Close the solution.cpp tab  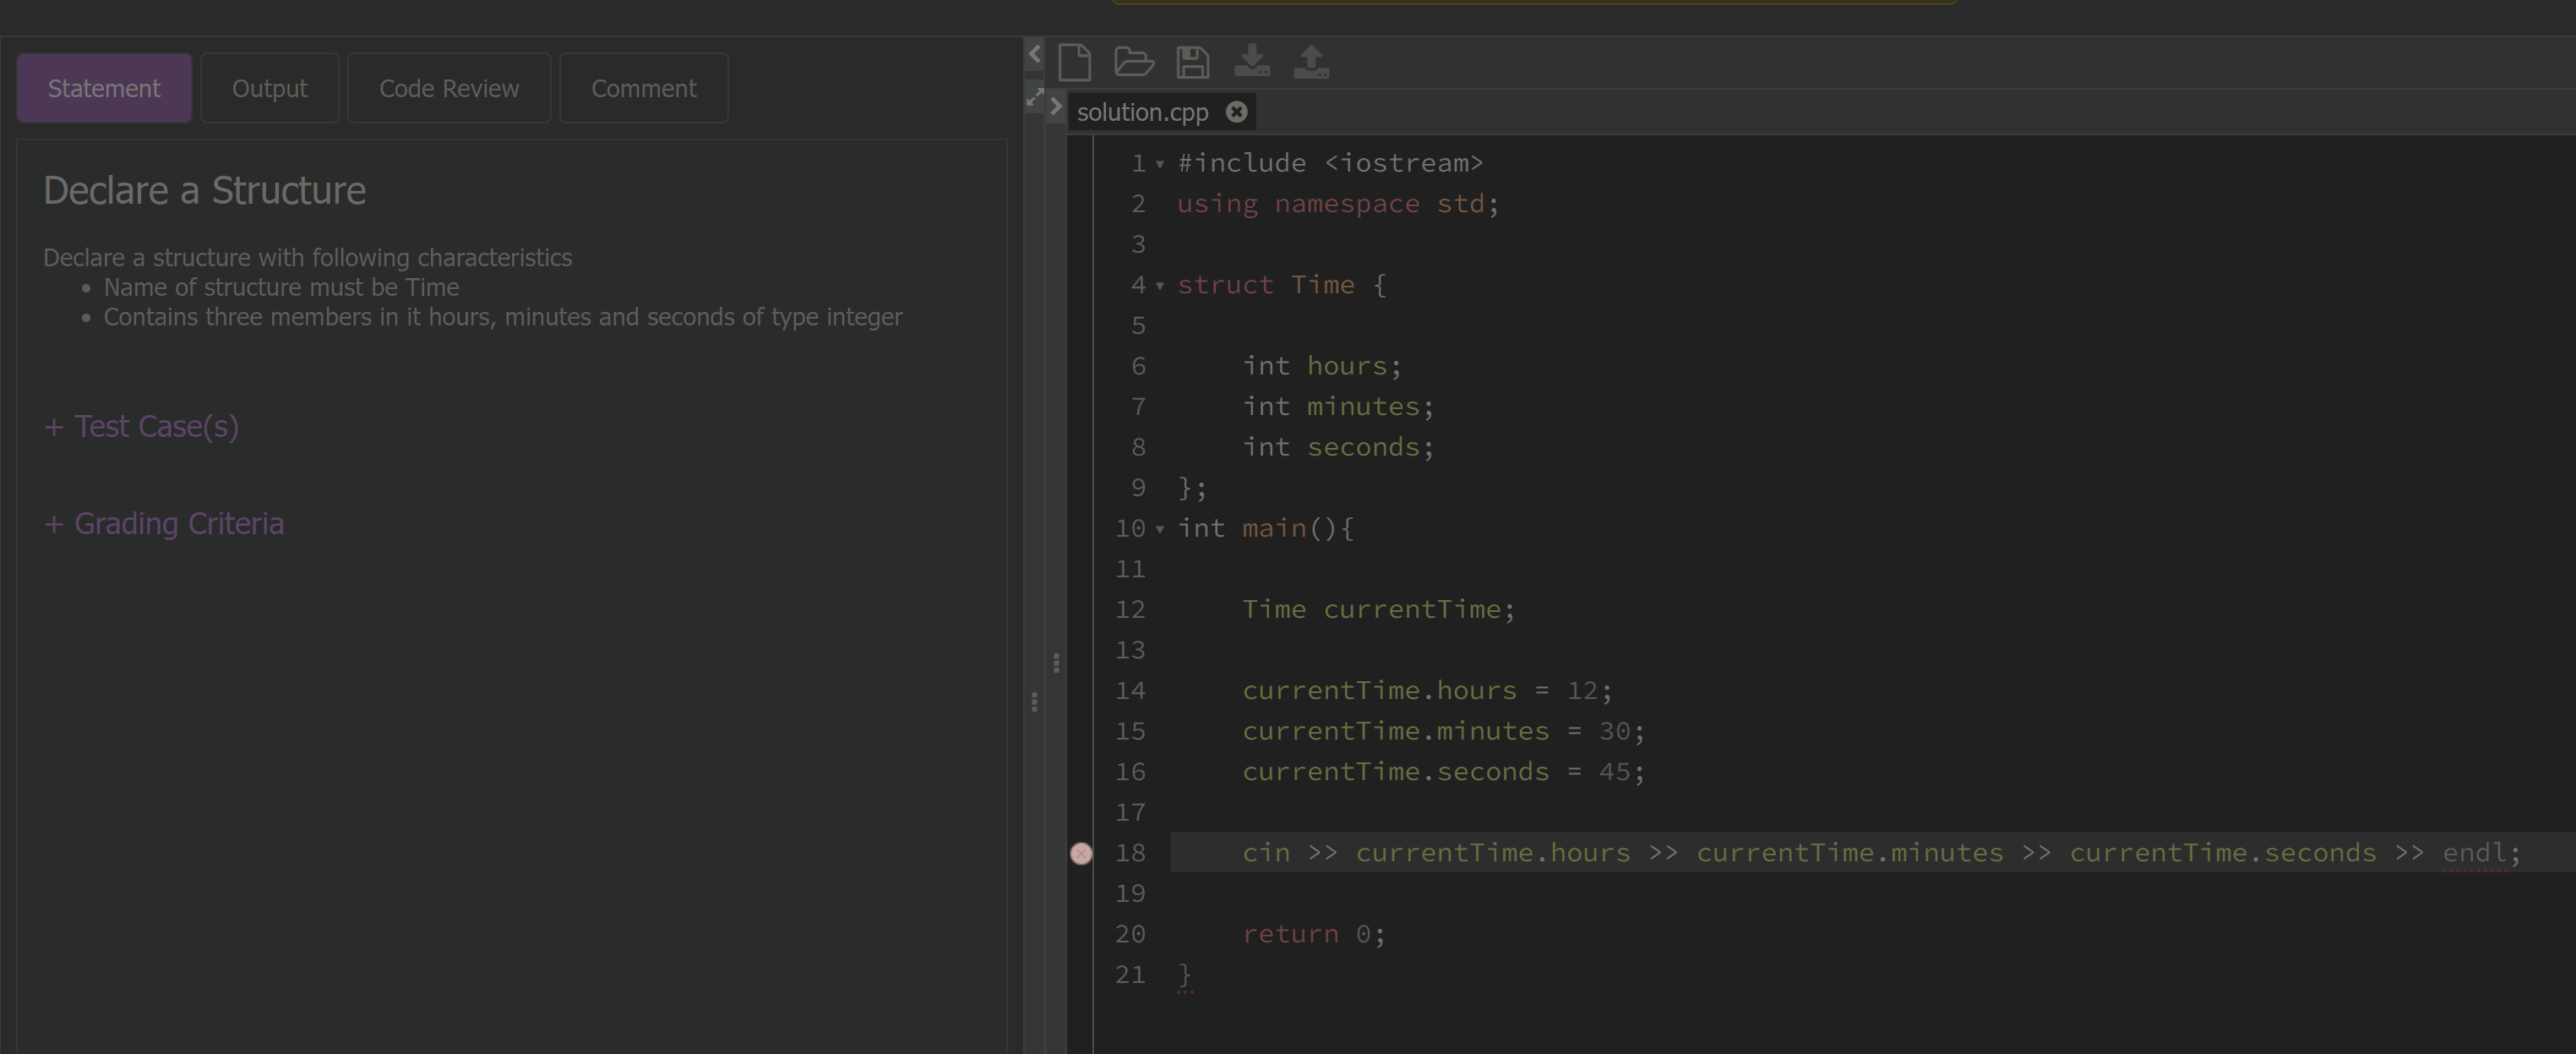1237,112
